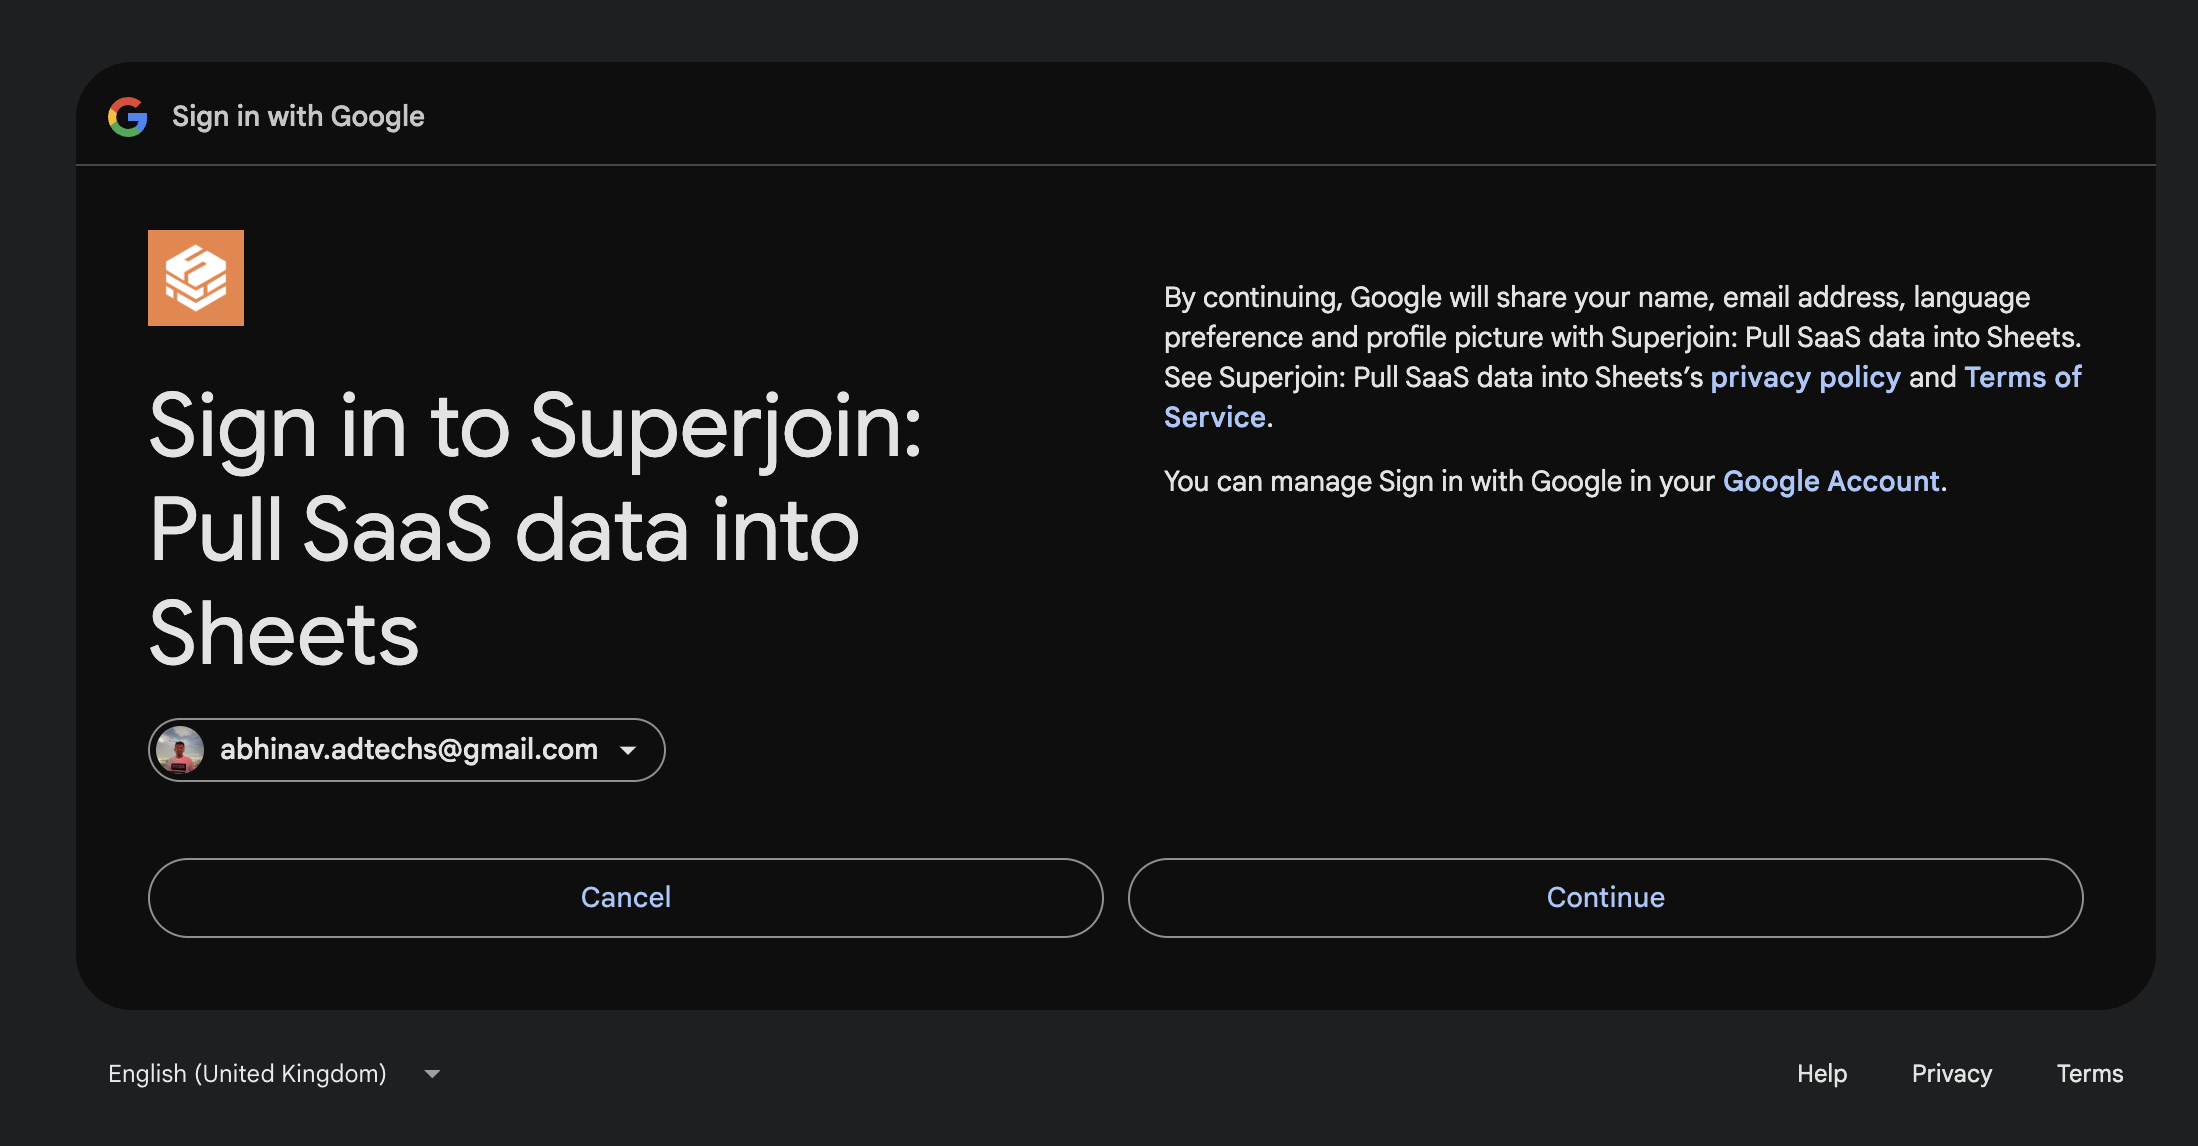The image size is (2198, 1146).
Task: Click the Google G logo
Action: 128,117
